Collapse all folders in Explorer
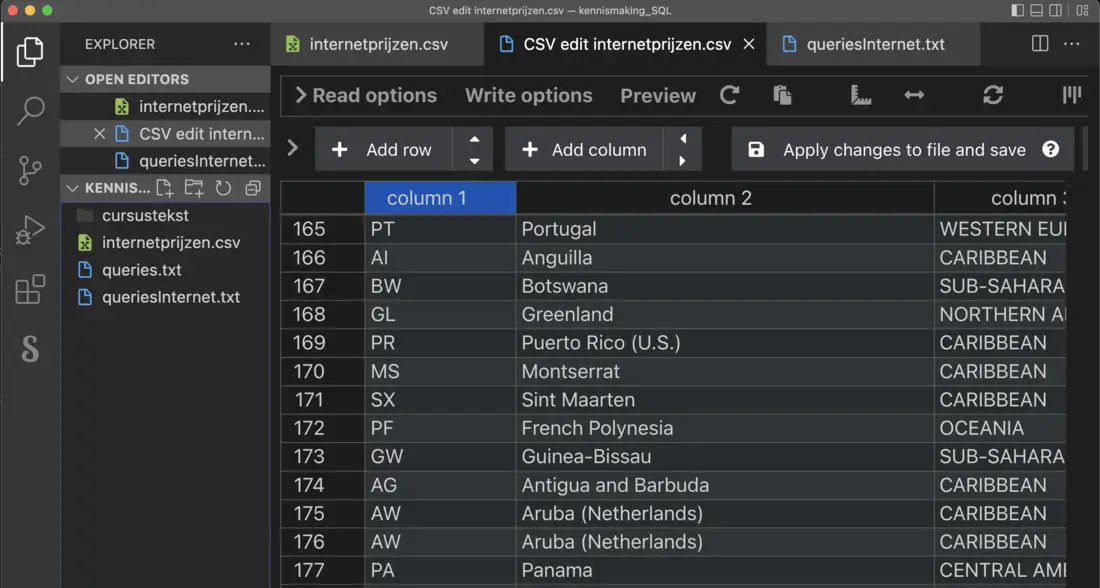The image size is (1100, 588). [x=253, y=188]
